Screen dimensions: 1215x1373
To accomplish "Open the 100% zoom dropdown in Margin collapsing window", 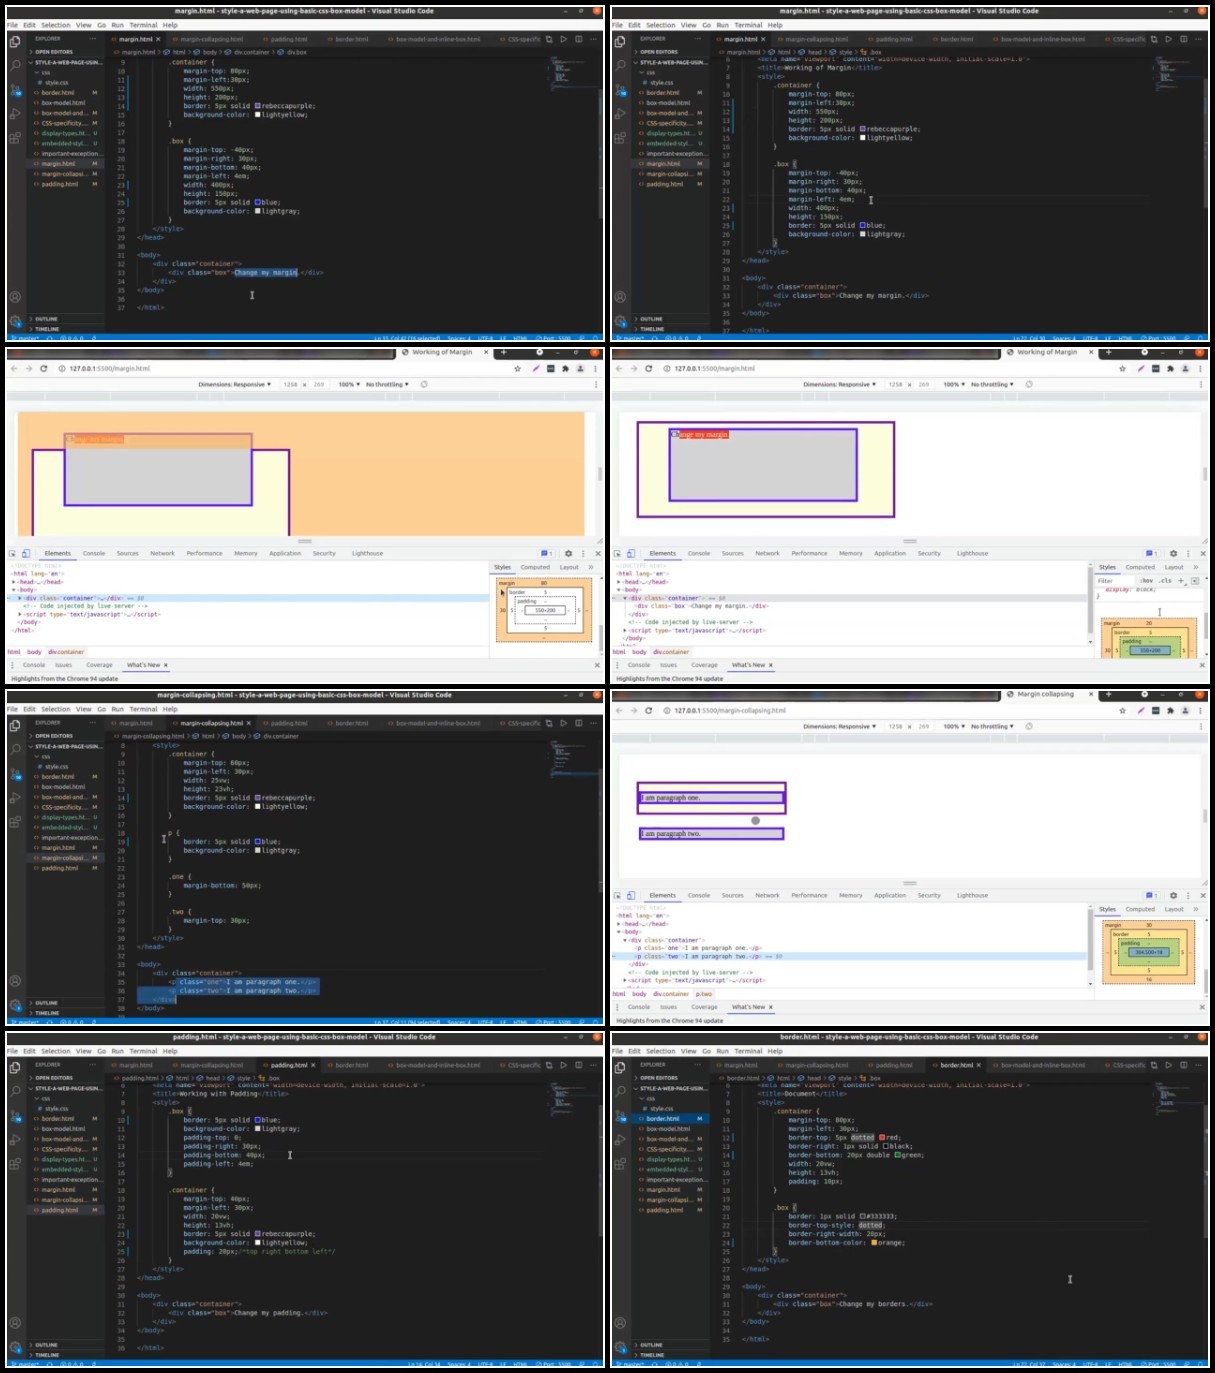I will pos(952,726).
